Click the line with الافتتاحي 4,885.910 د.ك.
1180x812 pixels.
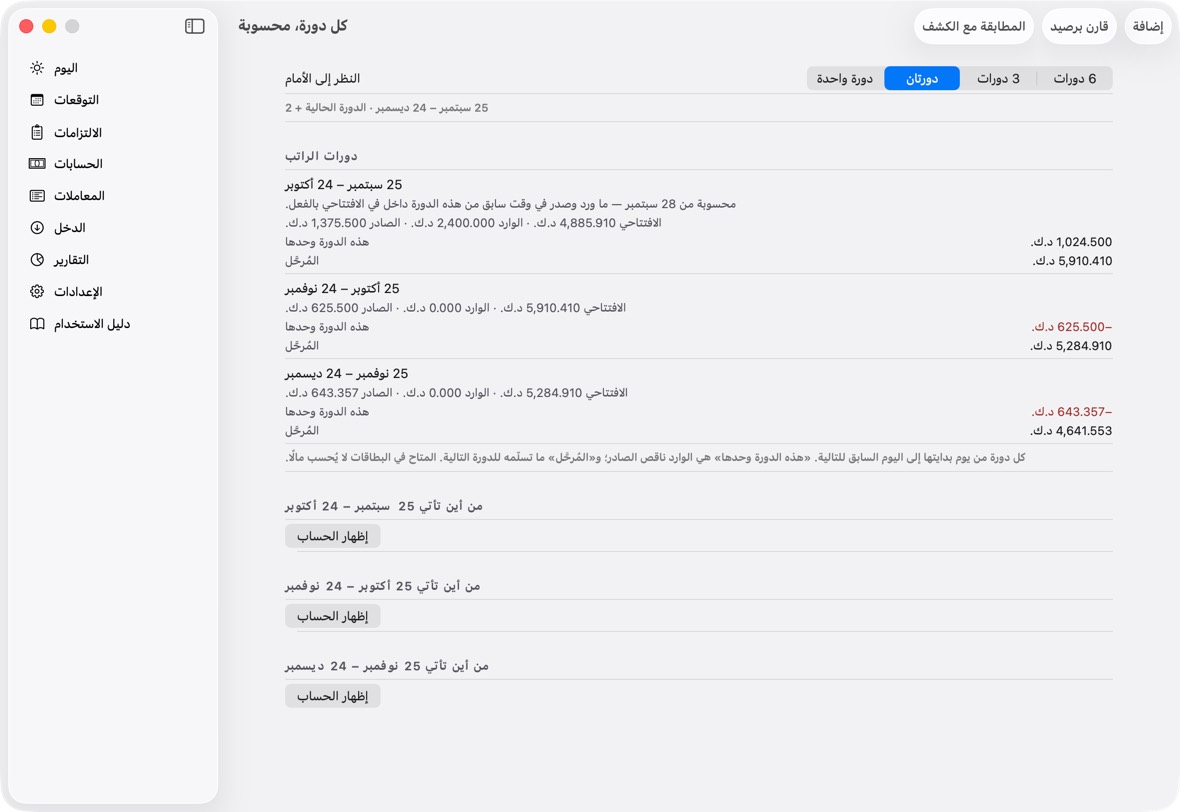coord(473,223)
